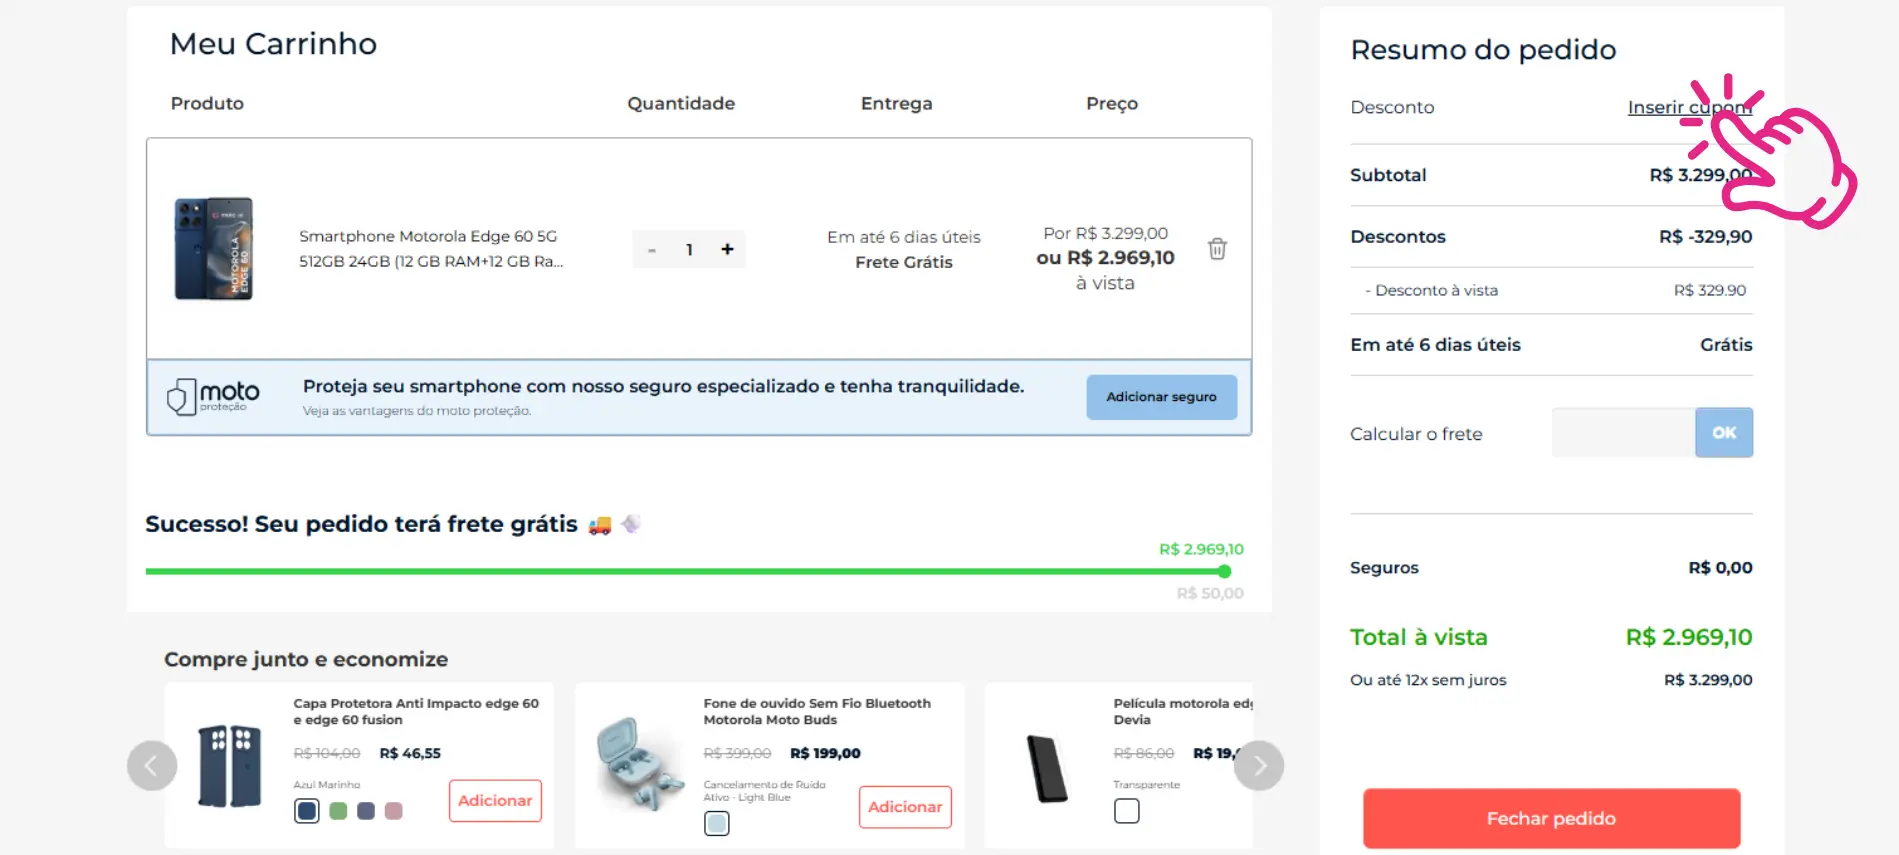Screen dimensions: 1899x855
Task: Click the 'Veja as vantagens do moto proteção' text
Action: tap(417, 411)
